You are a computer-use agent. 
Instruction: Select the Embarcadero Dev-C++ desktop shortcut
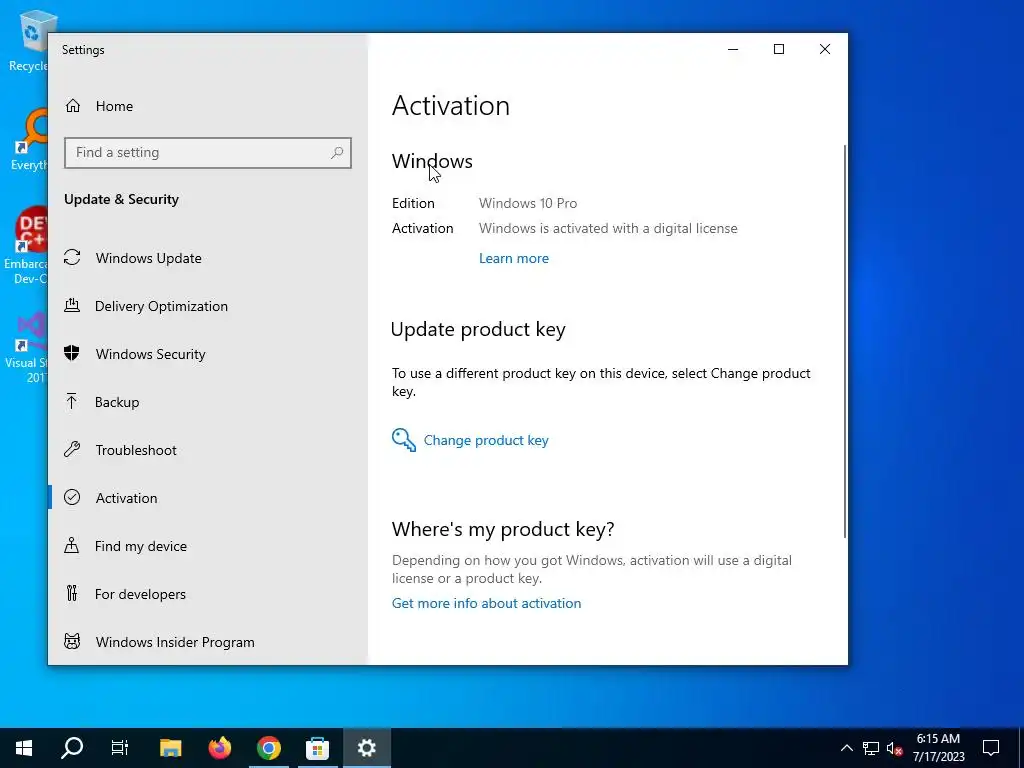[x=26, y=246]
